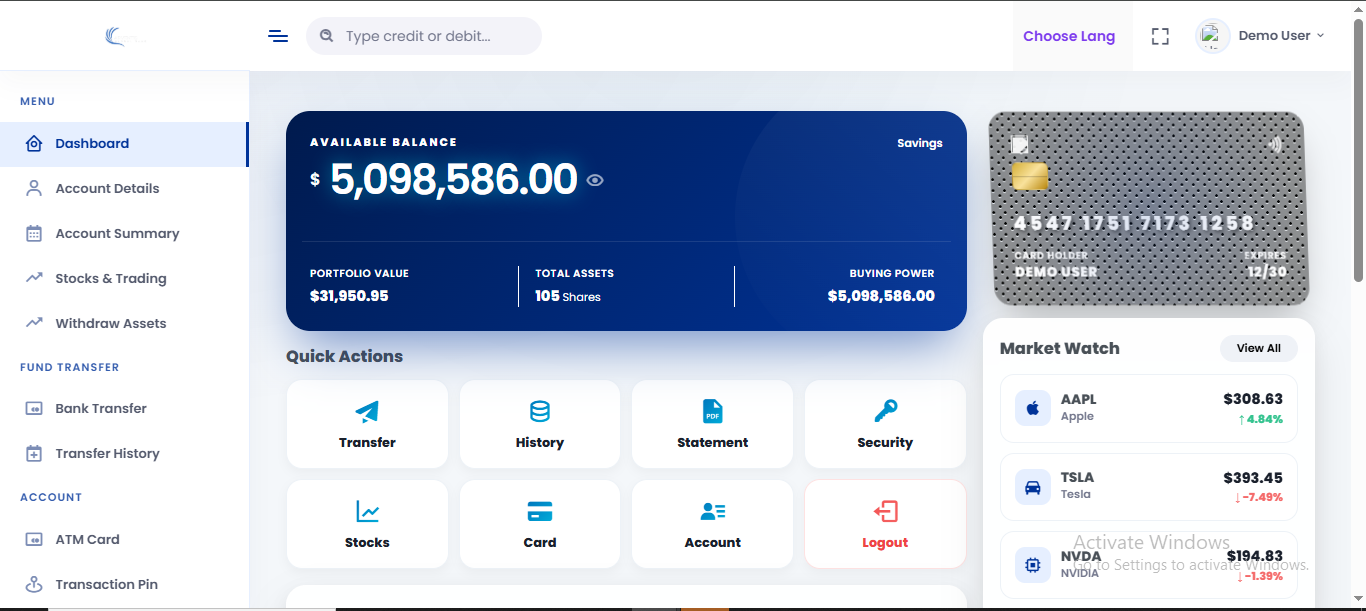Click the Tesla car icon
Viewport: 1366px width, 611px height.
pos(1033,487)
